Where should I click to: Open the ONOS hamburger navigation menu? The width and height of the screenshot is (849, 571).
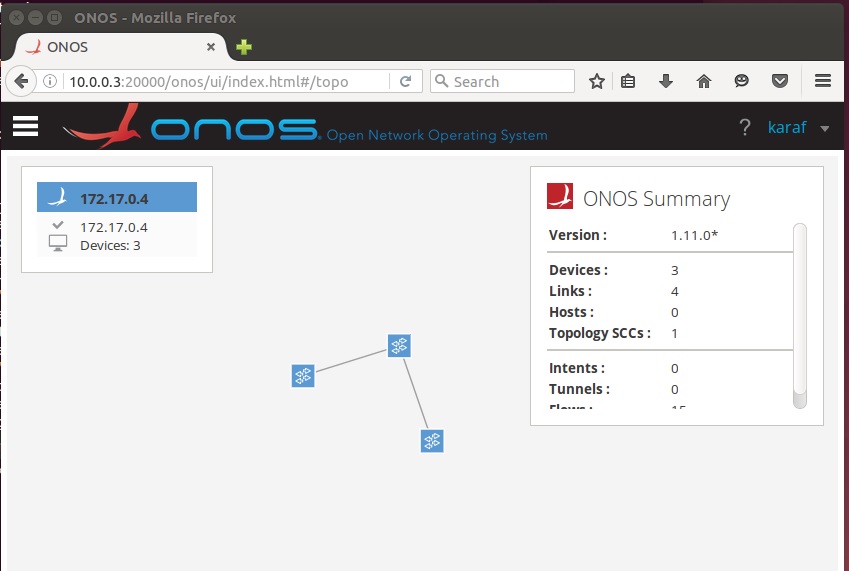25,126
